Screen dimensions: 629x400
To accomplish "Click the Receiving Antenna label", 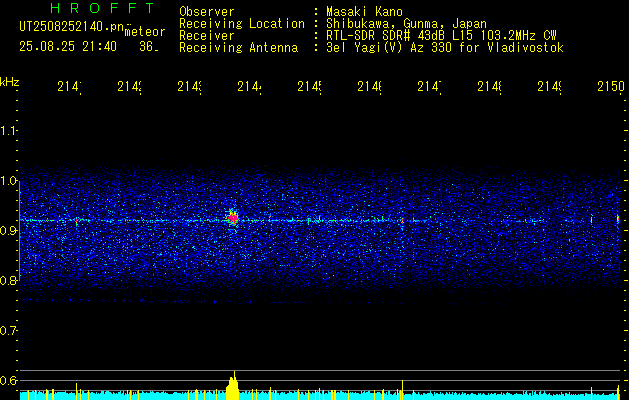I will point(238,48).
